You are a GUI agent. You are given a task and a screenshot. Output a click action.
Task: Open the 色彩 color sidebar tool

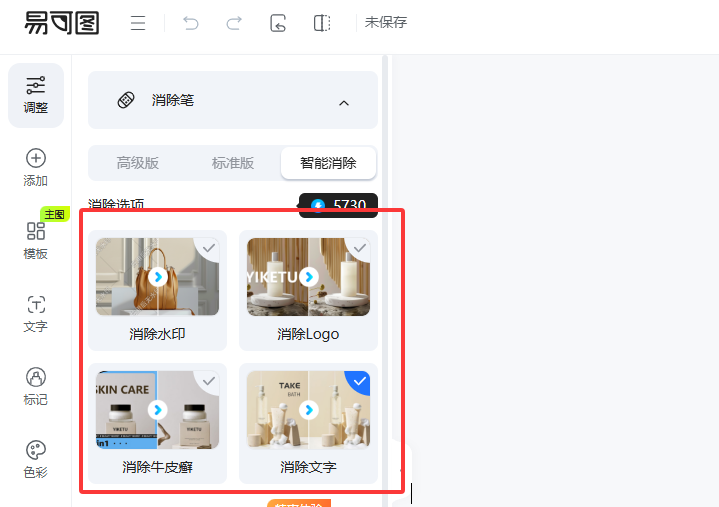click(36, 459)
